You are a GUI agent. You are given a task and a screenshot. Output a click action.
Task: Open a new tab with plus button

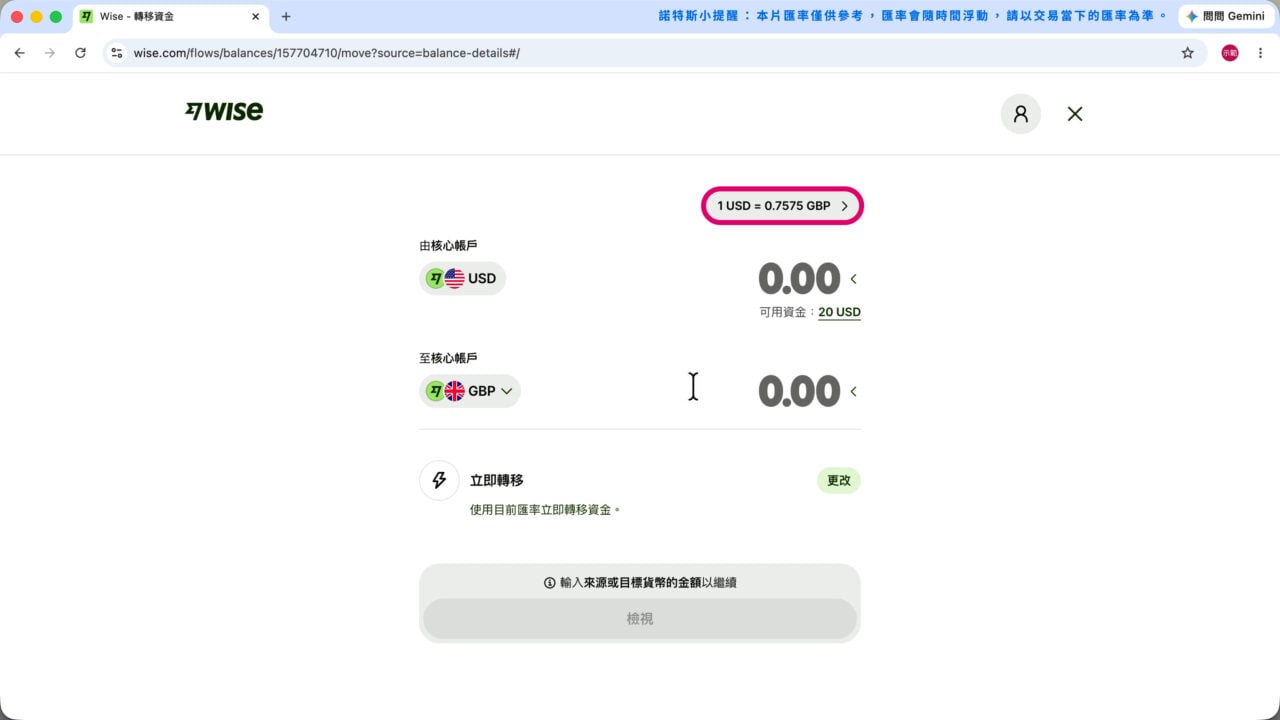point(286,17)
